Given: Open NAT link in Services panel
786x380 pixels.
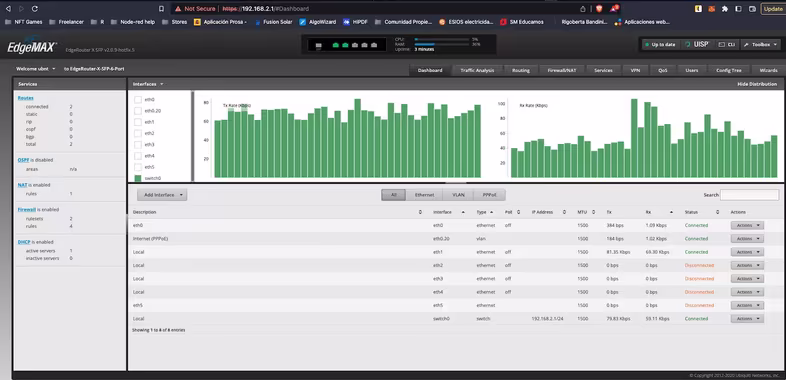Looking at the screenshot, I should pyautogui.click(x=22, y=185).
